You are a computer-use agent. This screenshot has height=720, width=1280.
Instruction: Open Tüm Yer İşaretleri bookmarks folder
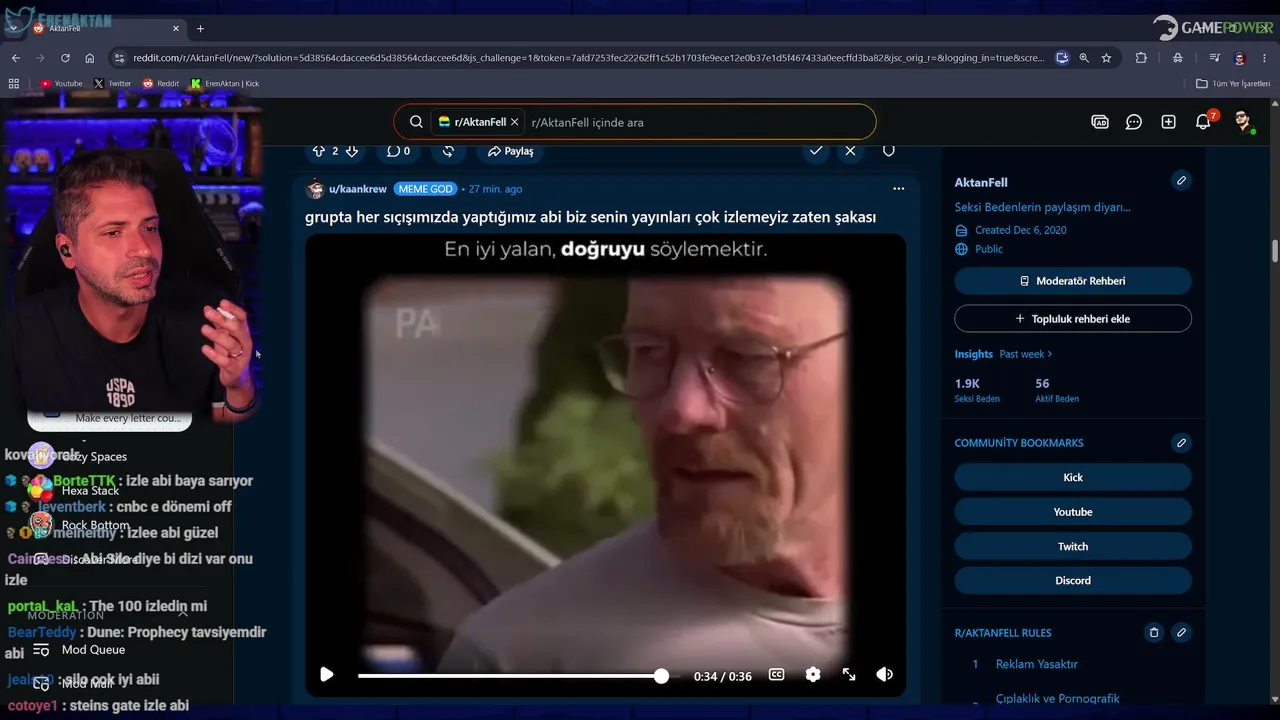point(1234,84)
